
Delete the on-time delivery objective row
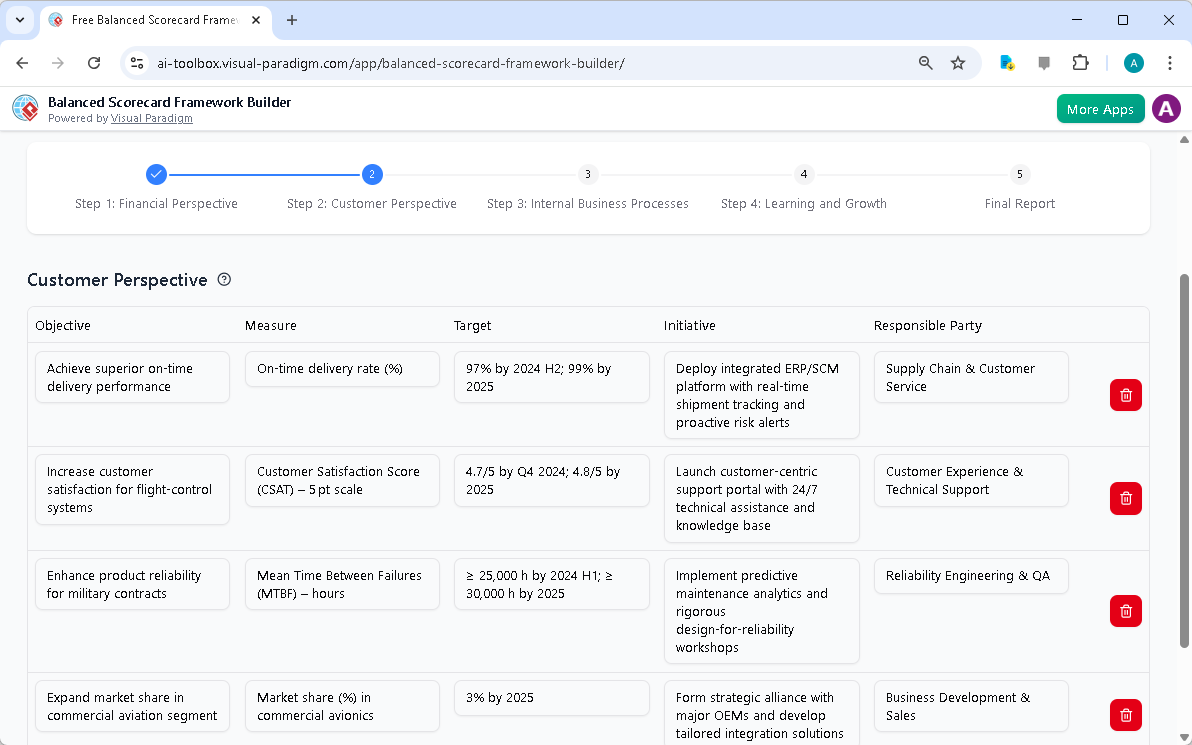tap(1125, 395)
